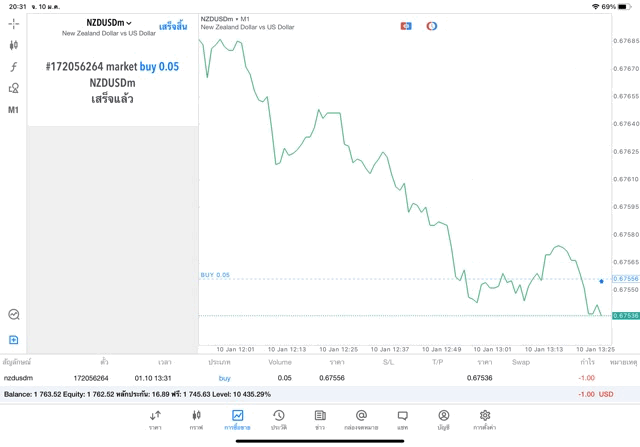Tap the T/P column header
Image resolution: width=640 pixels, height=447 pixels.
point(438,362)
